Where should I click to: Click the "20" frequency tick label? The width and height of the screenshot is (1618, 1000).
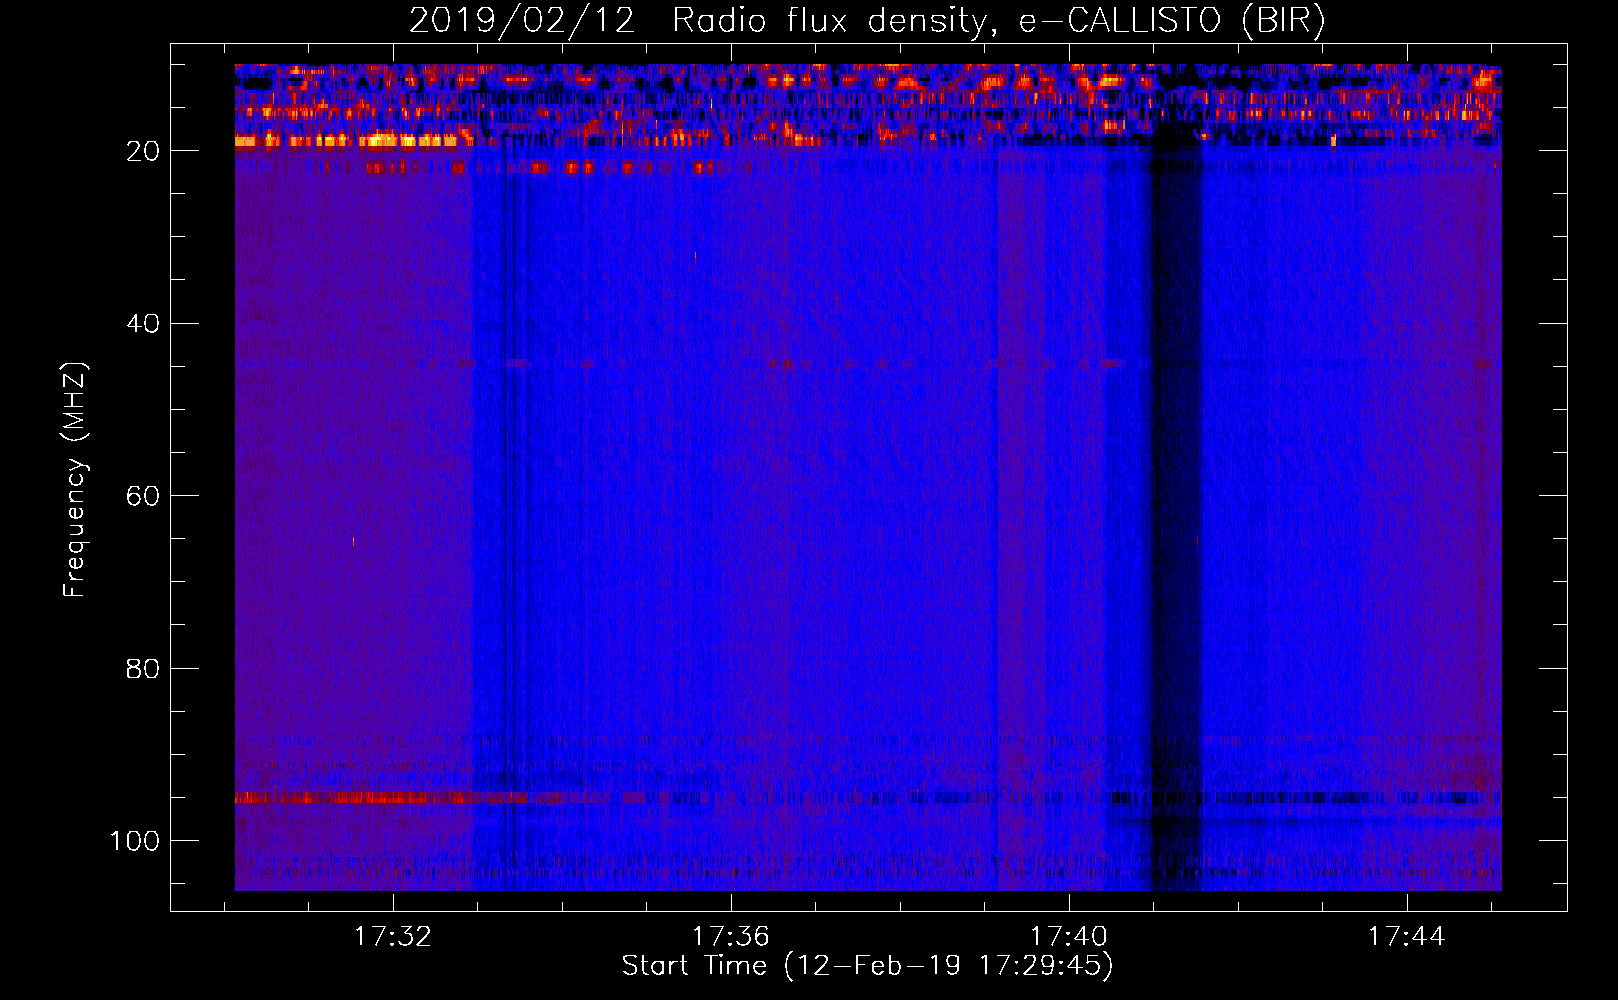point(143,151)
